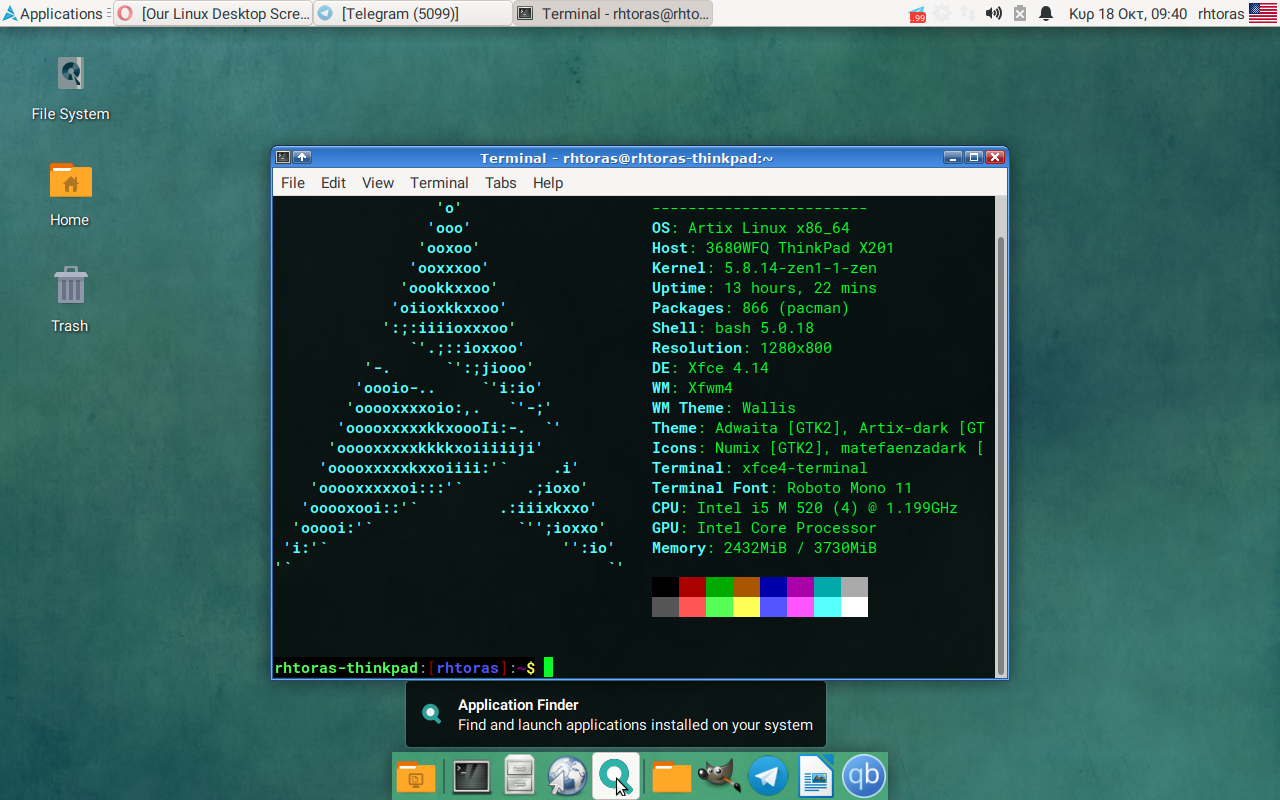Switch to the Telegram (5099) taskbar window
The height and width of the screenshot is (800, 1280).
(413, 13)
